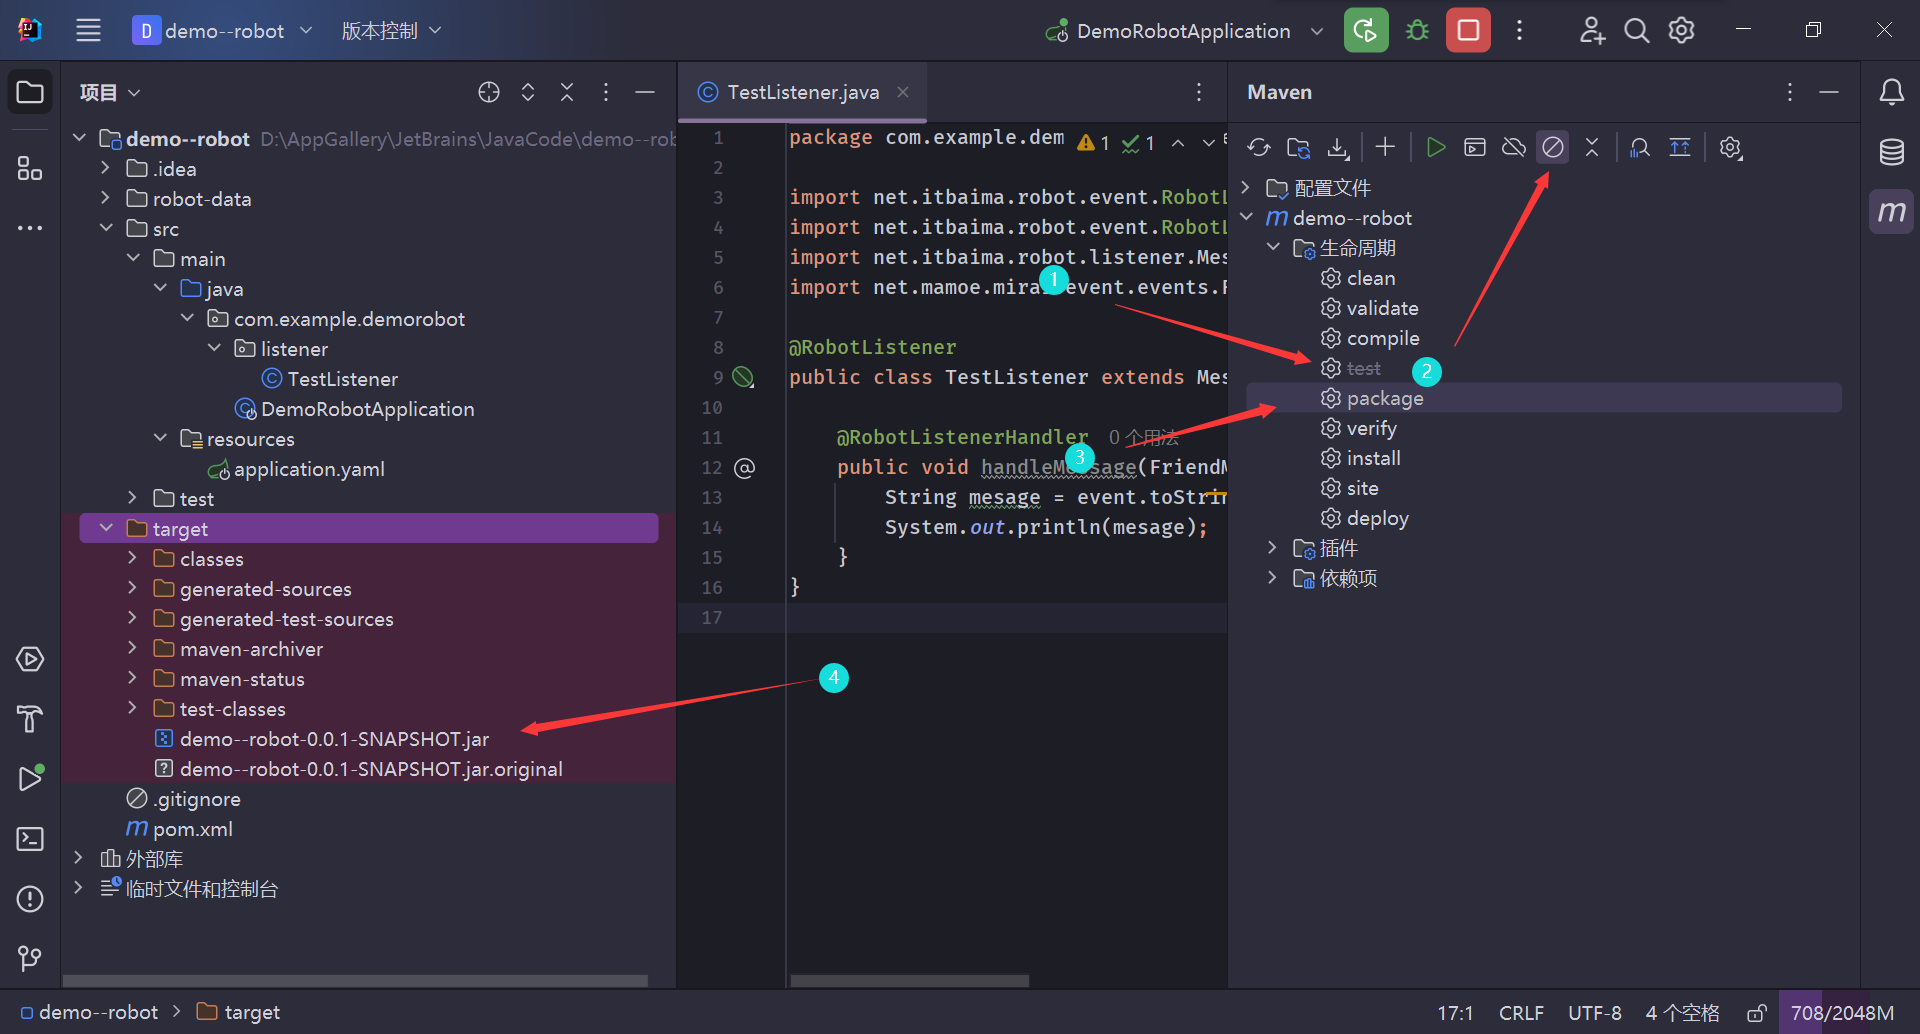1920x1034 pixels.
Task: Open the Database tool window icon
Action: tap(1891, 152)
